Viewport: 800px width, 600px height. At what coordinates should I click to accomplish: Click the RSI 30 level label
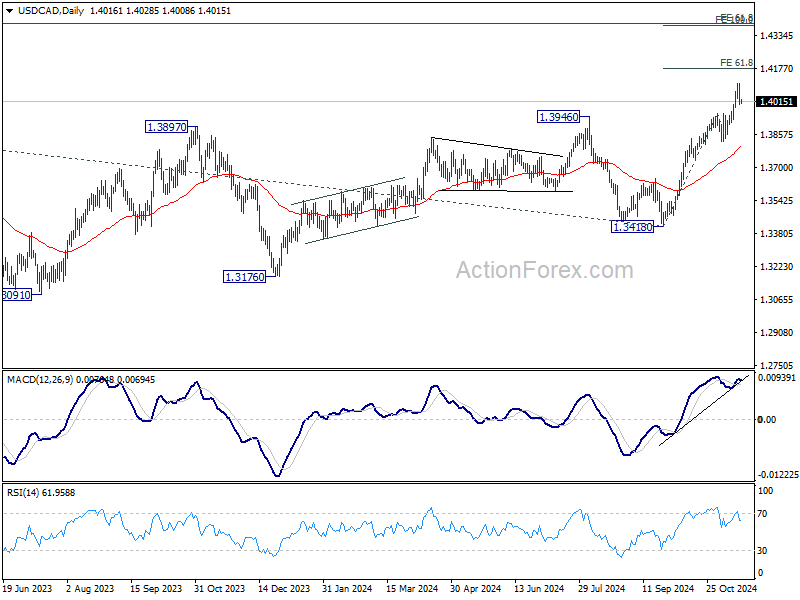click(x=762, y=551)
